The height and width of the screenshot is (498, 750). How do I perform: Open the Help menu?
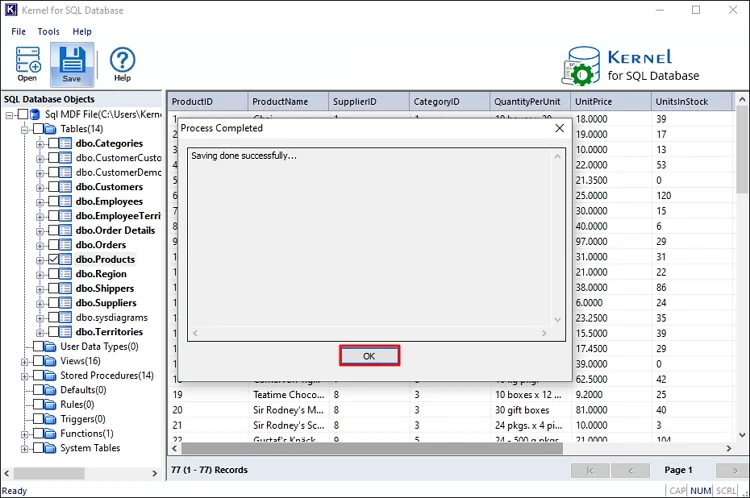point(82,32)
